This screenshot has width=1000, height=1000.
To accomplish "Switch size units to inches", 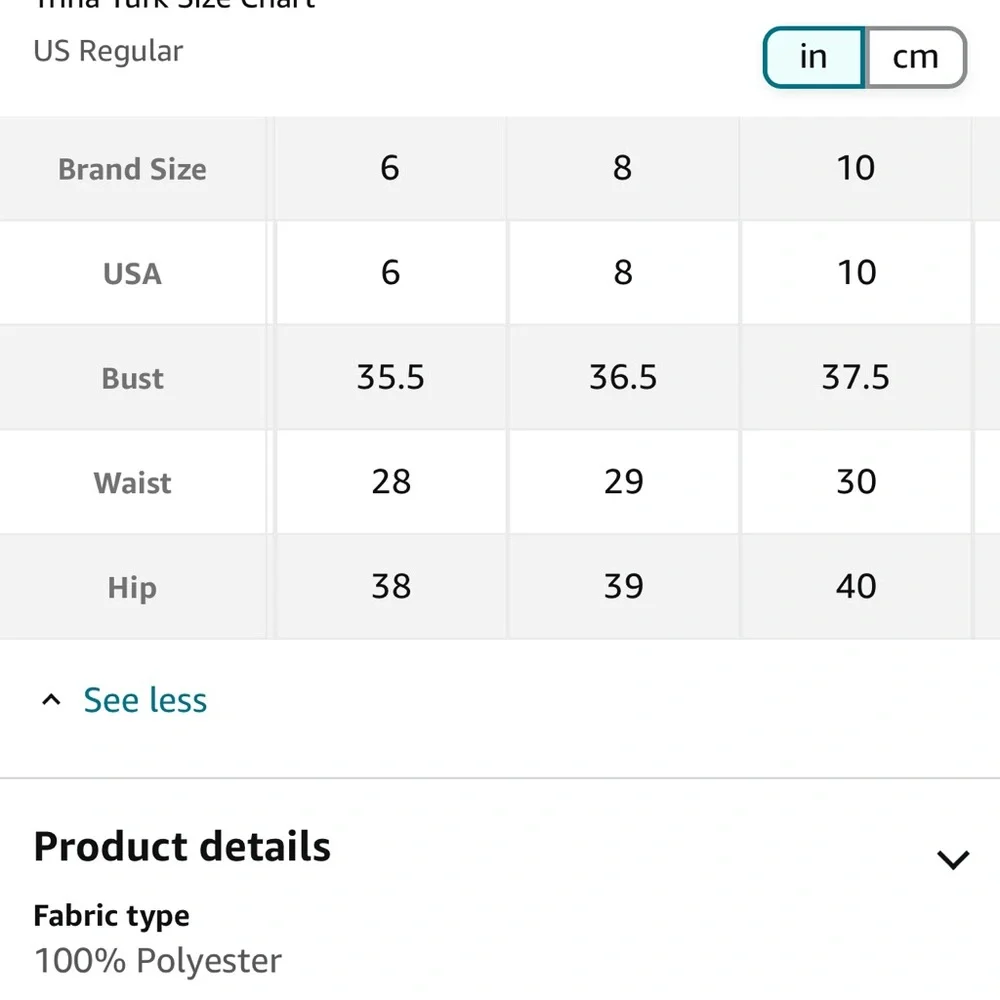I will point(813,57).
